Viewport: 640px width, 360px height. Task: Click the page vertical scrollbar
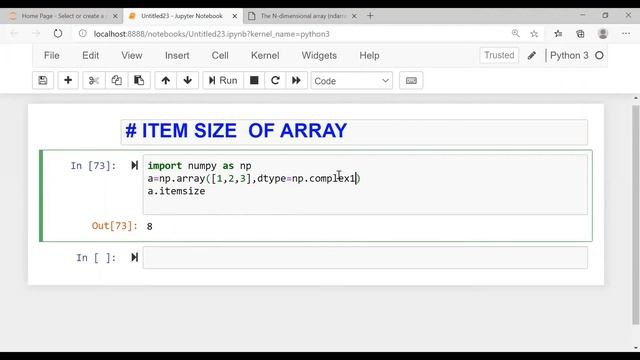click(x=636, y=215)
